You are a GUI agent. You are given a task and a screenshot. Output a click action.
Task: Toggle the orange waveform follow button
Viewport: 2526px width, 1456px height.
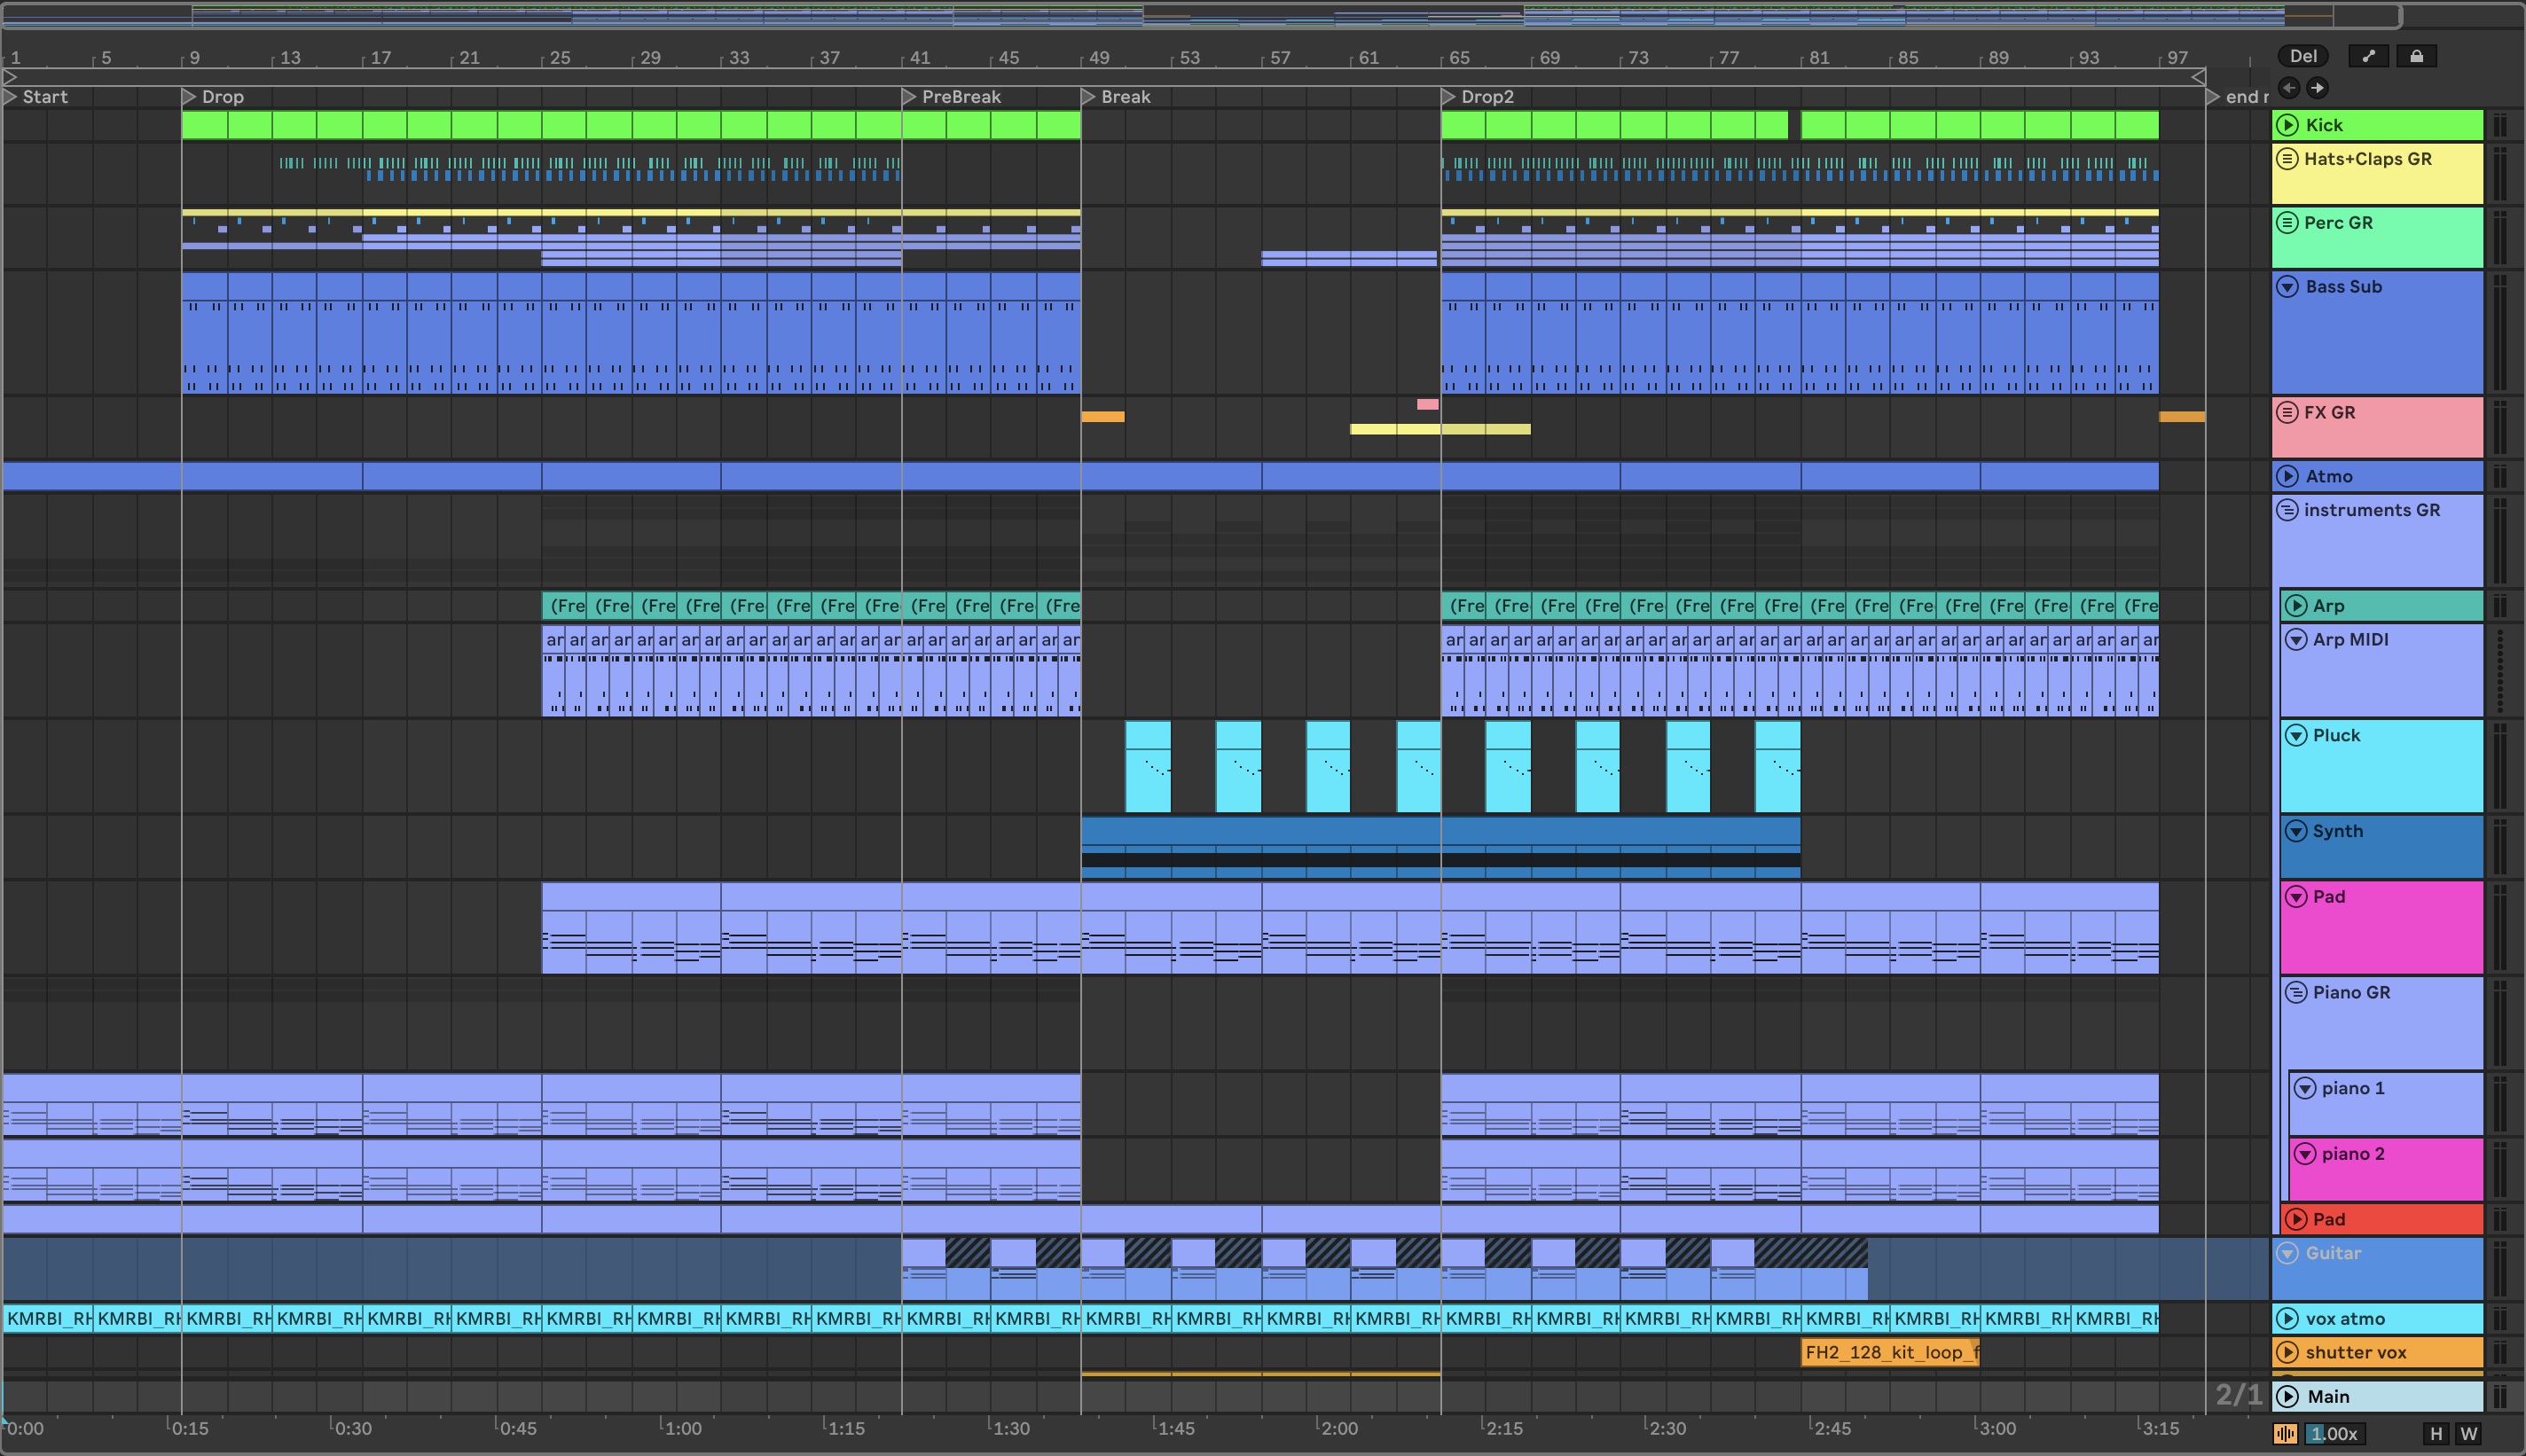pos(2285,1434)
